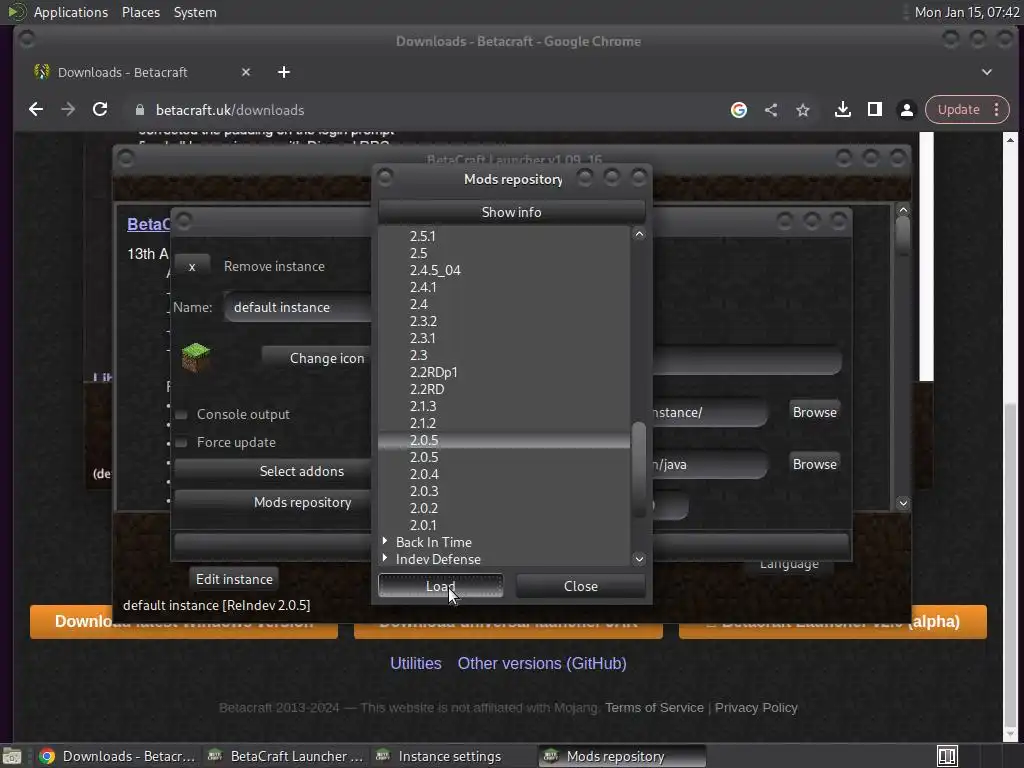Click the site lock icon
The width and height of the screenshot is (1024, 768).
[139, 110]
